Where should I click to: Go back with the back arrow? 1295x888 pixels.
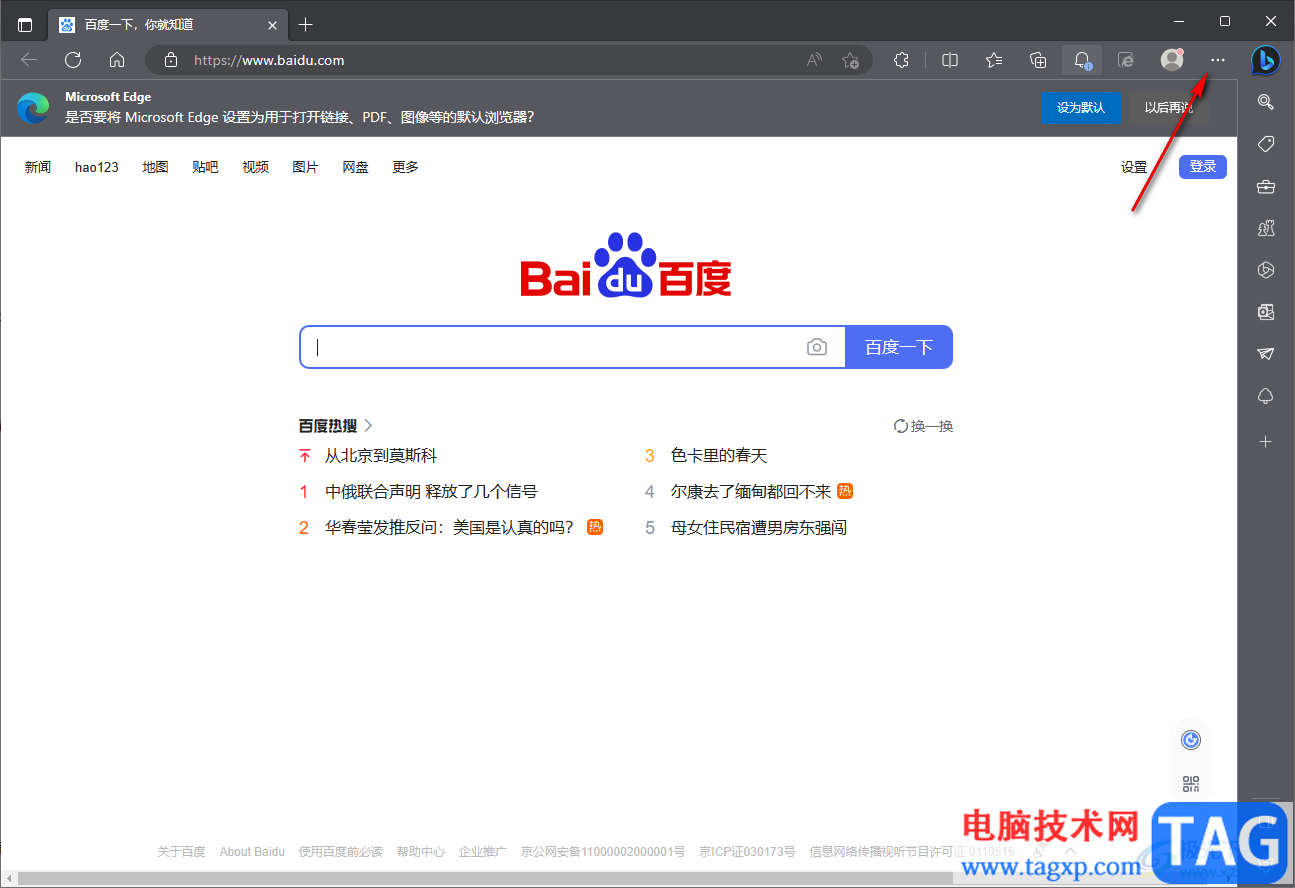click(29, 60)
